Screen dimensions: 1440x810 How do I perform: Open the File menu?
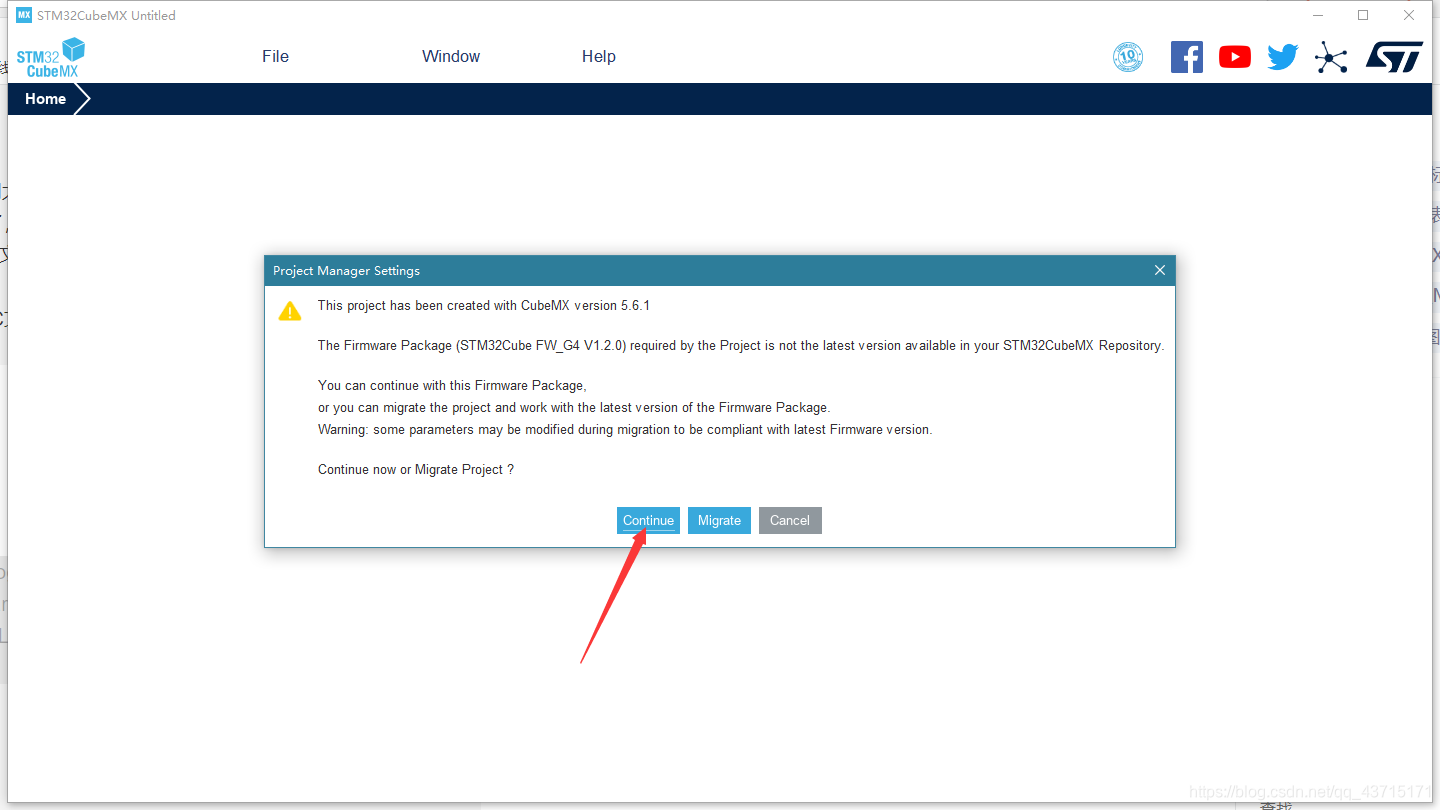click(275, 56)
